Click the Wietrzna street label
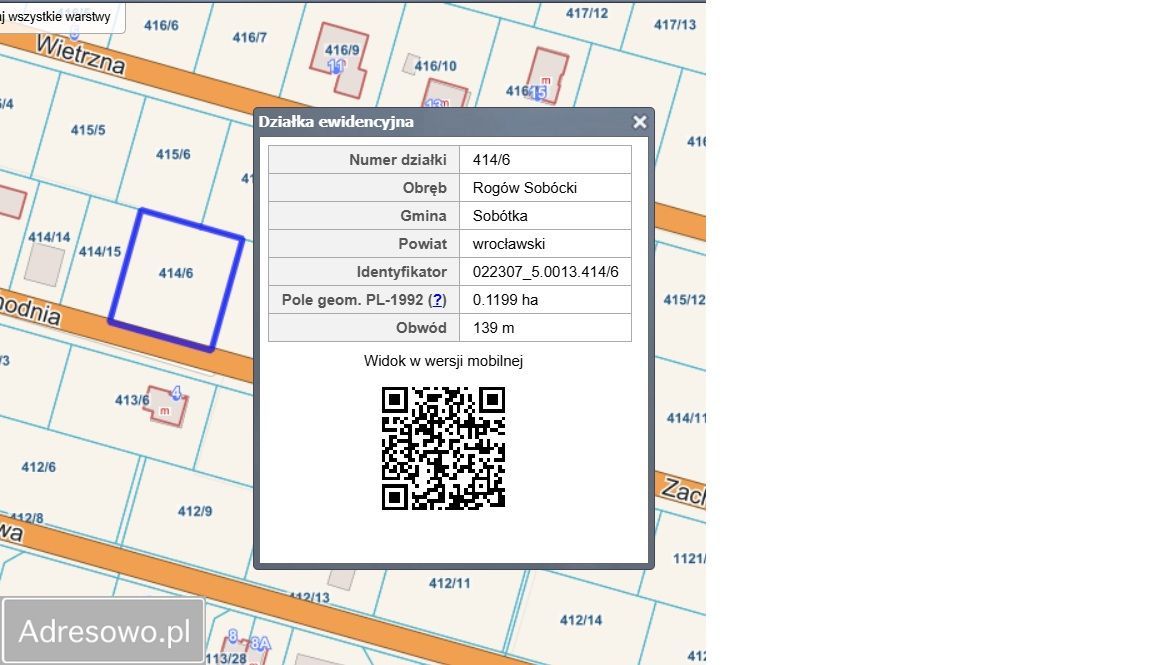Viewport: 1152px width, 665px height. pyautogui.click(x=81, y=56)
